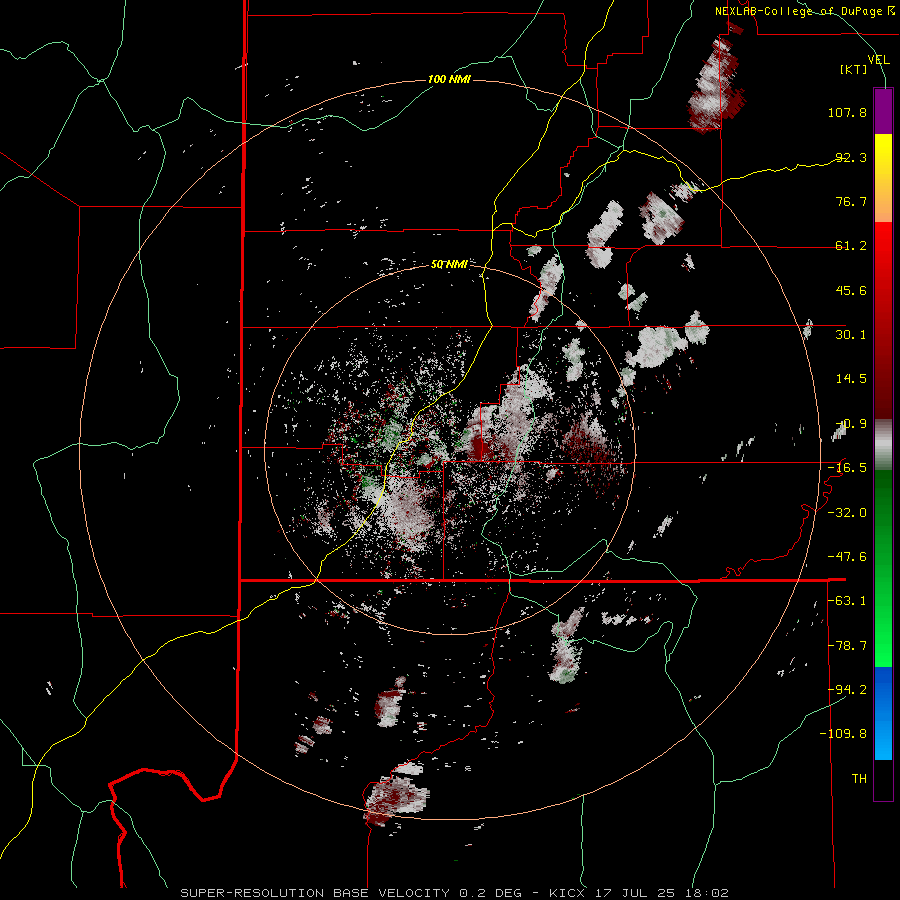Select the 76.7 scale value
Screen dimensions: 900x900
(851, 201)
